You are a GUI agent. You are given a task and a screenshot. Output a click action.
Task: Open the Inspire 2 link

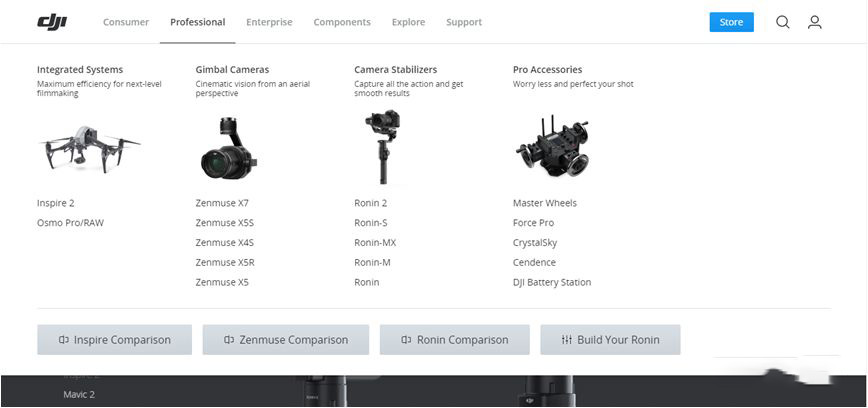[55, 203]
